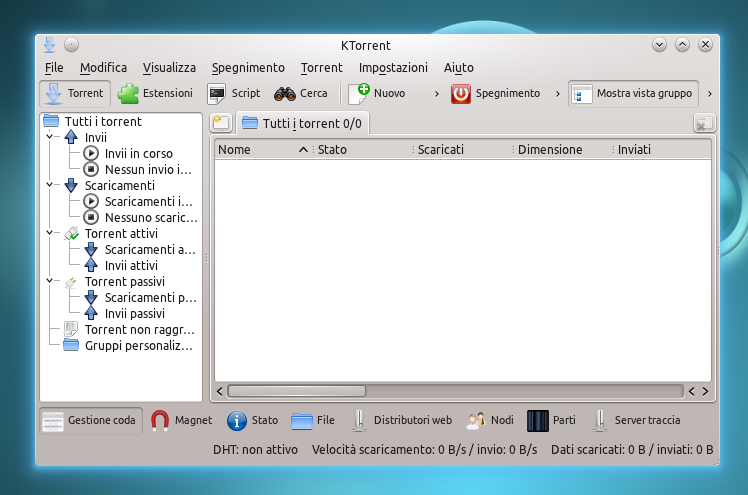Click the round pin button in titlebar
Viewport: 748px width, 495px height.
coord(71,45)
